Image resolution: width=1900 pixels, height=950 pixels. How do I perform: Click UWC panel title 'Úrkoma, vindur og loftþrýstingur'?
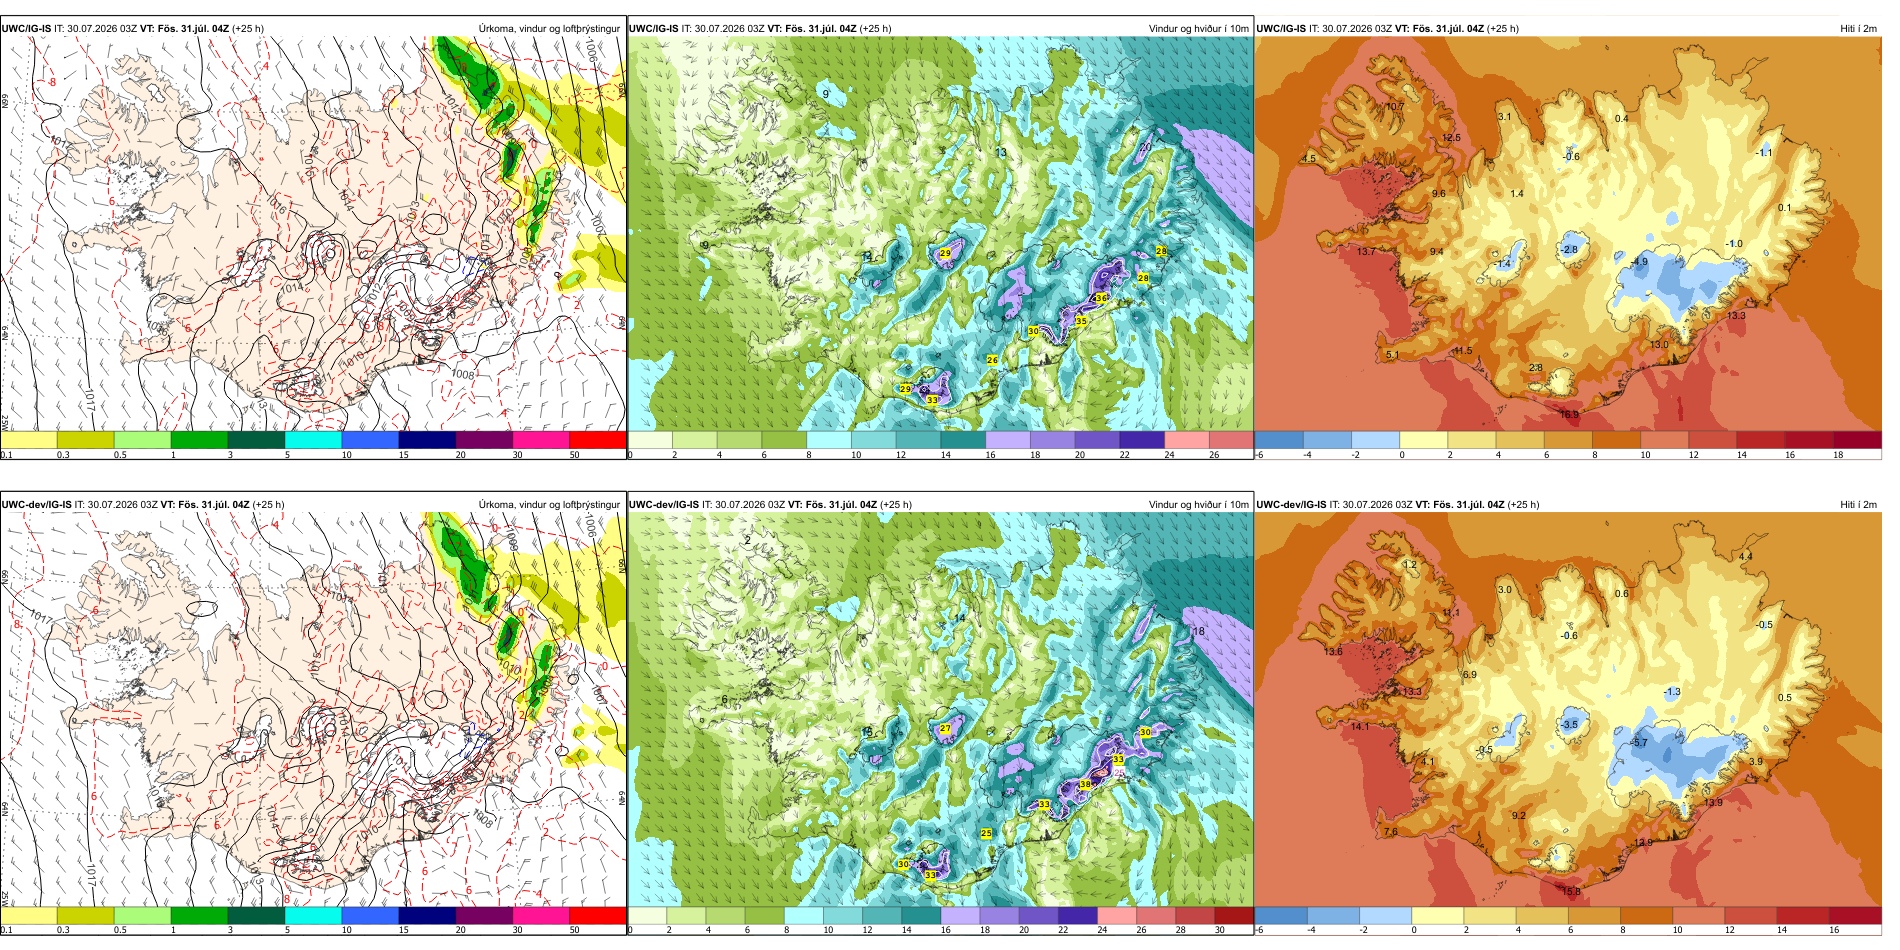549,28
